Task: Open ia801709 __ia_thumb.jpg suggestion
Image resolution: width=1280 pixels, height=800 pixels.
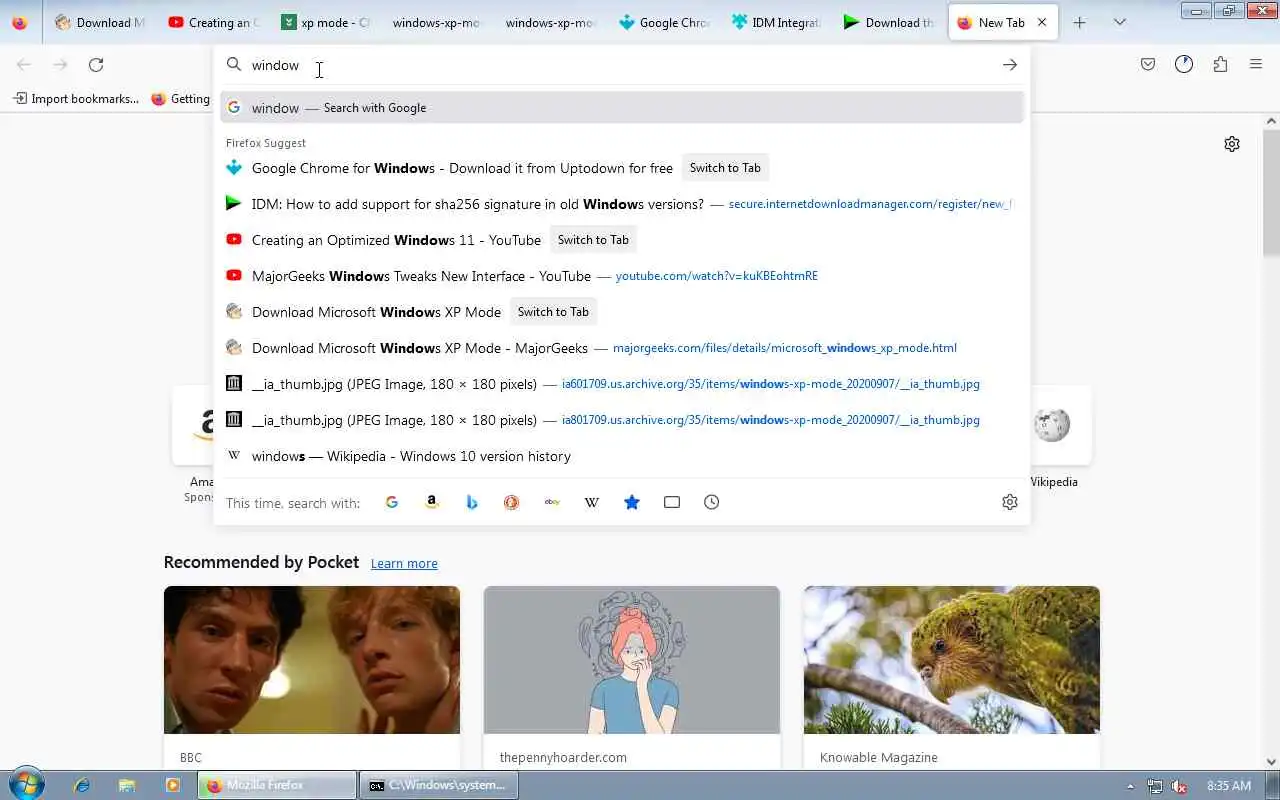Action: 622,420
